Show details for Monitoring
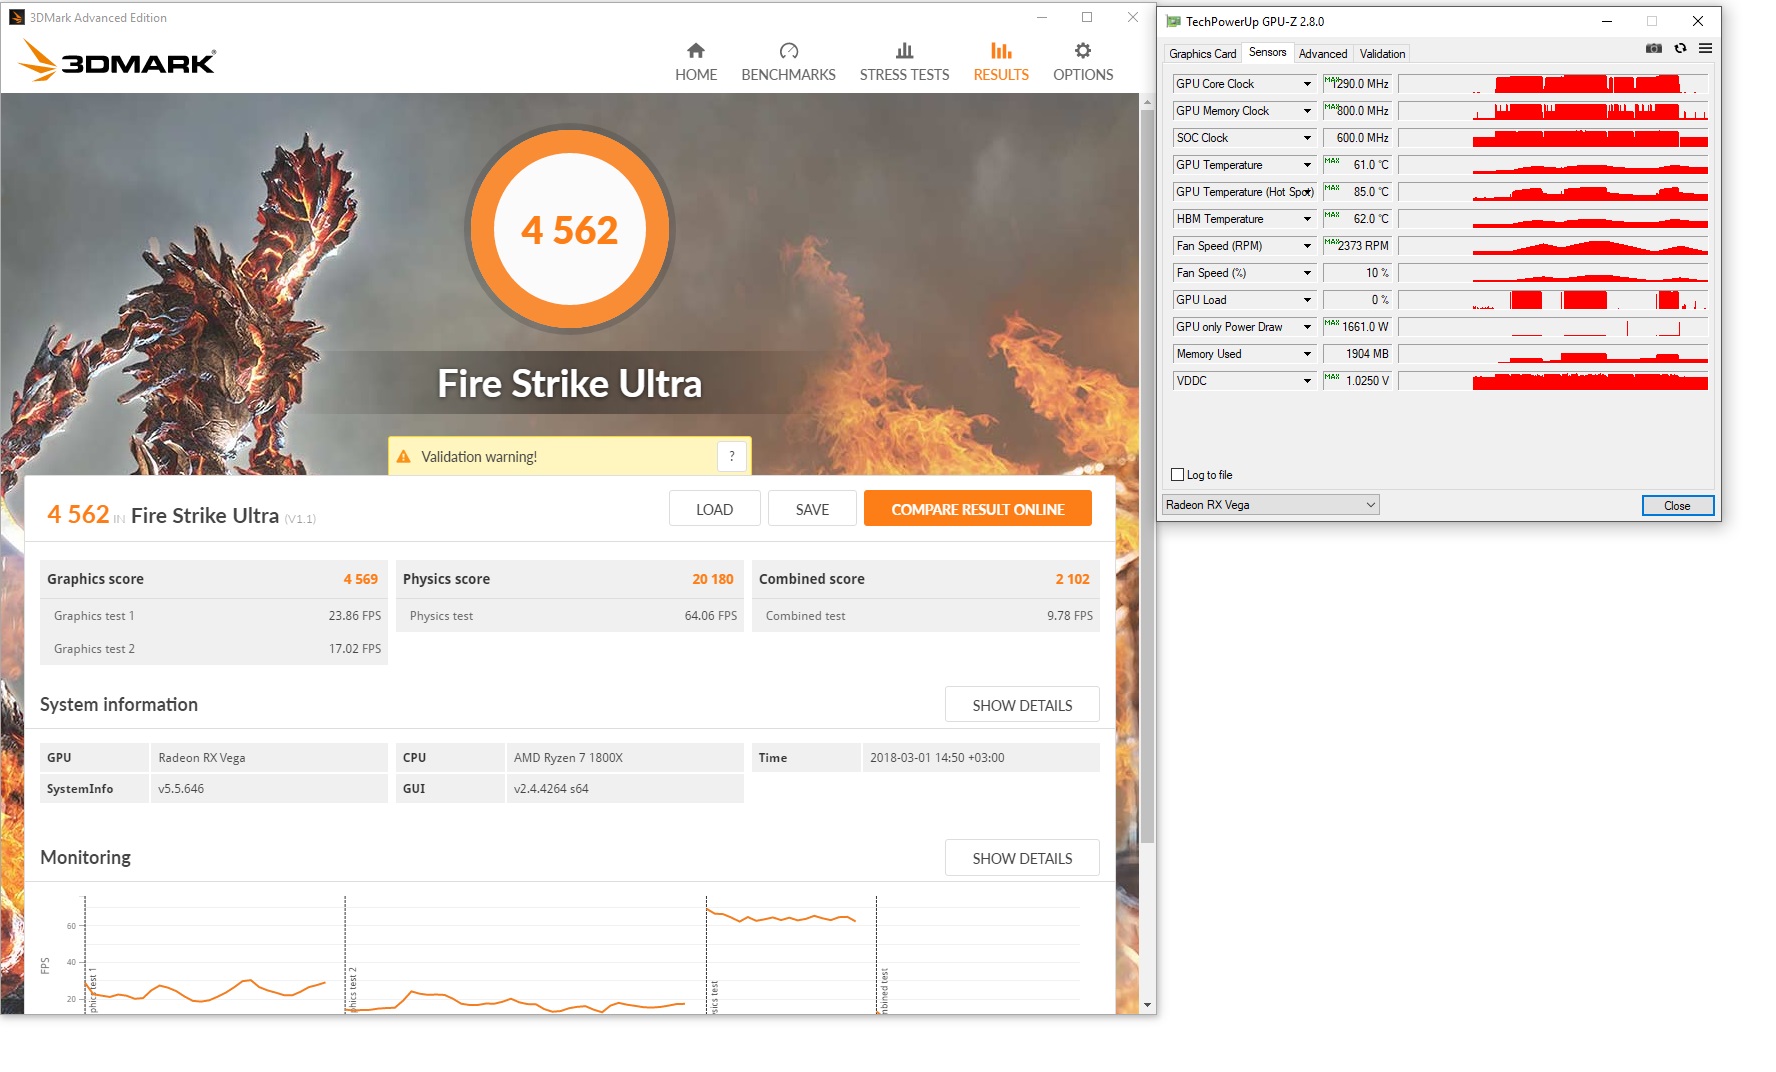Screen dimensions: 1776x1072 pyautogui.click(x=1022, y=858)
